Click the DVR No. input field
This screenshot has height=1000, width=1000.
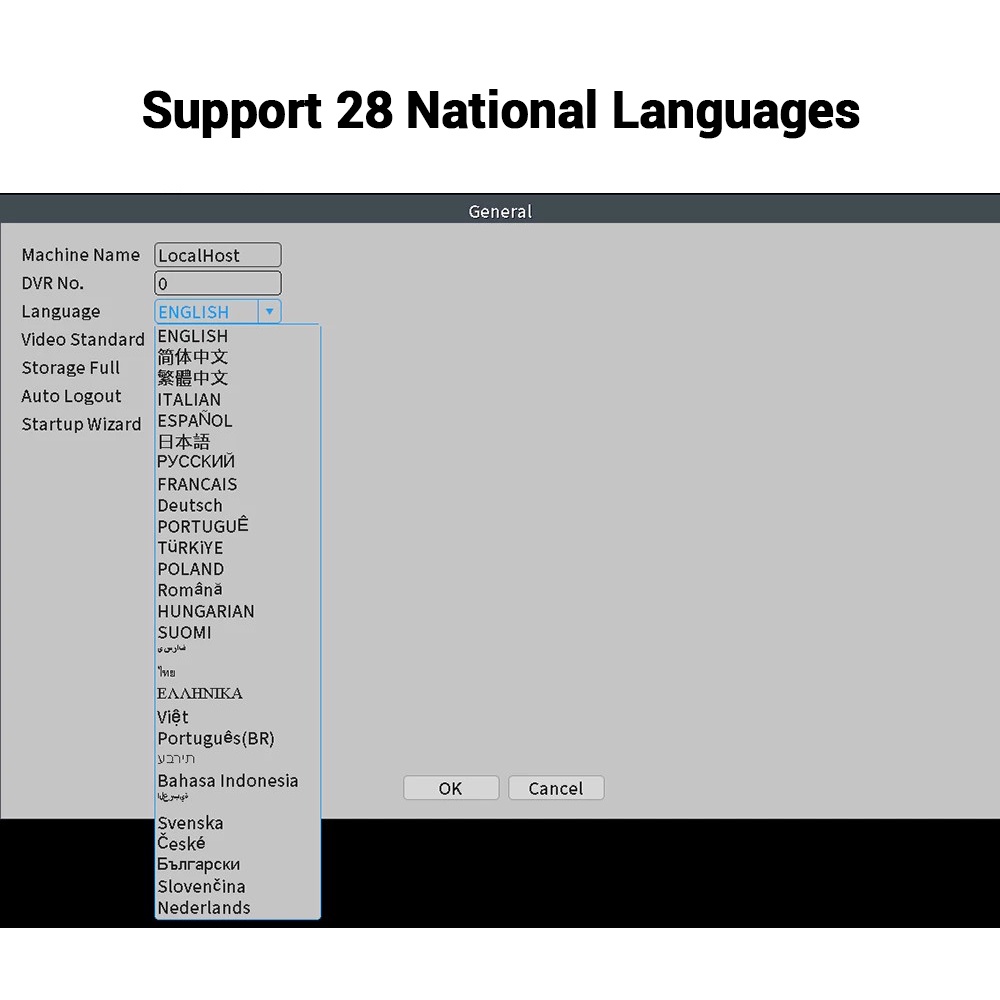(218, 283)
